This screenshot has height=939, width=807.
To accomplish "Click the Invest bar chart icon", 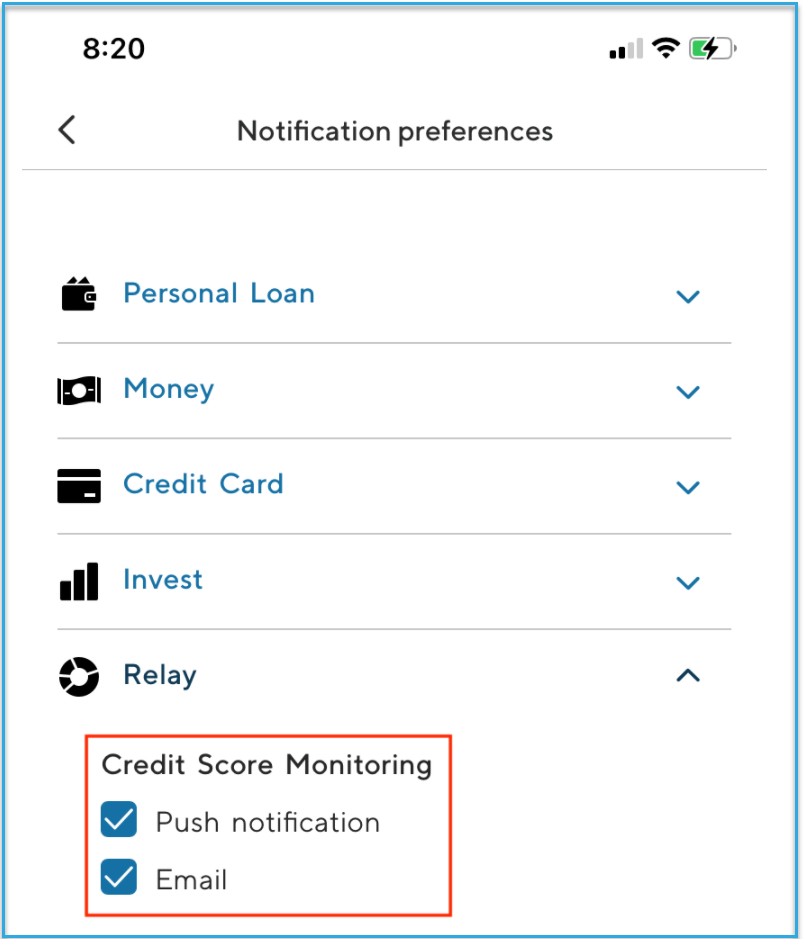I will click(x=79, y=581).
